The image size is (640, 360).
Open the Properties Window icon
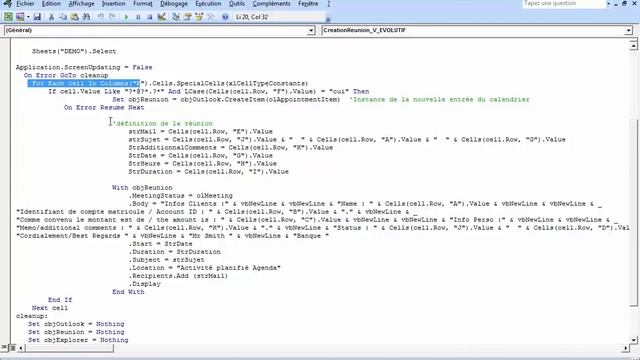187,17
